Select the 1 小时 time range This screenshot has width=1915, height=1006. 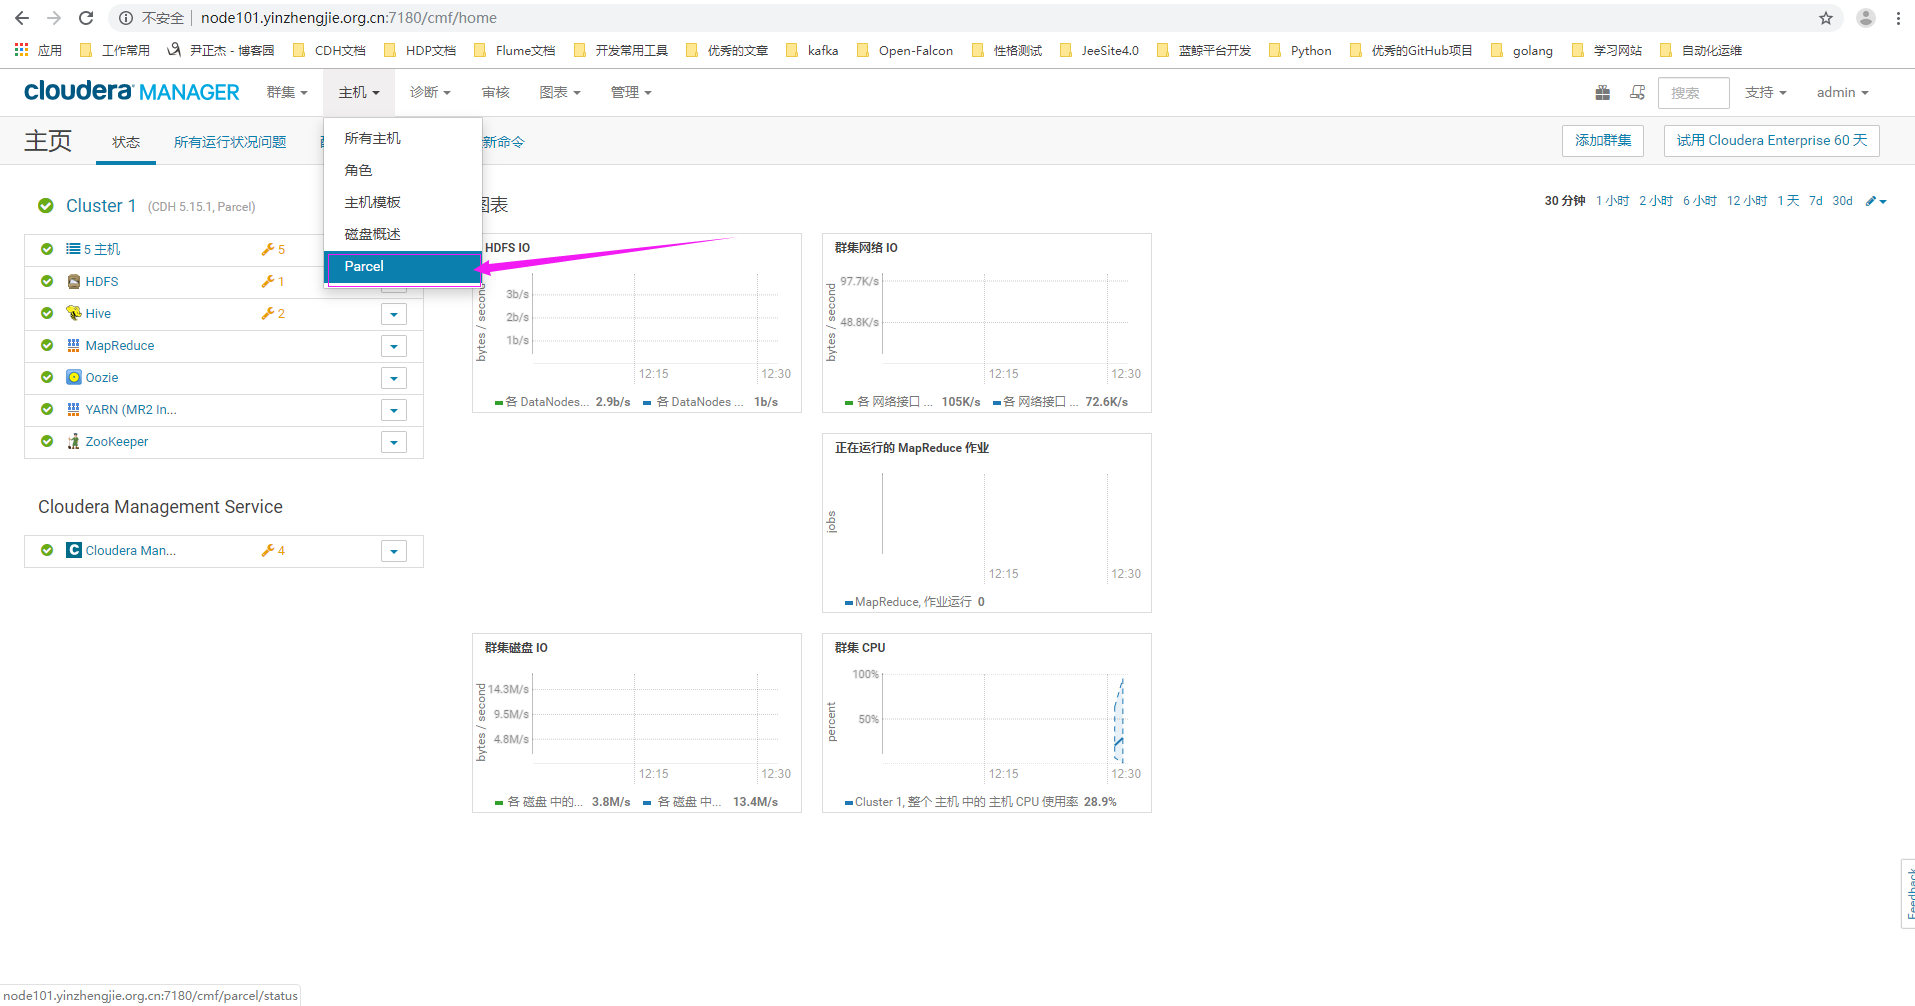click(1612, 201)
